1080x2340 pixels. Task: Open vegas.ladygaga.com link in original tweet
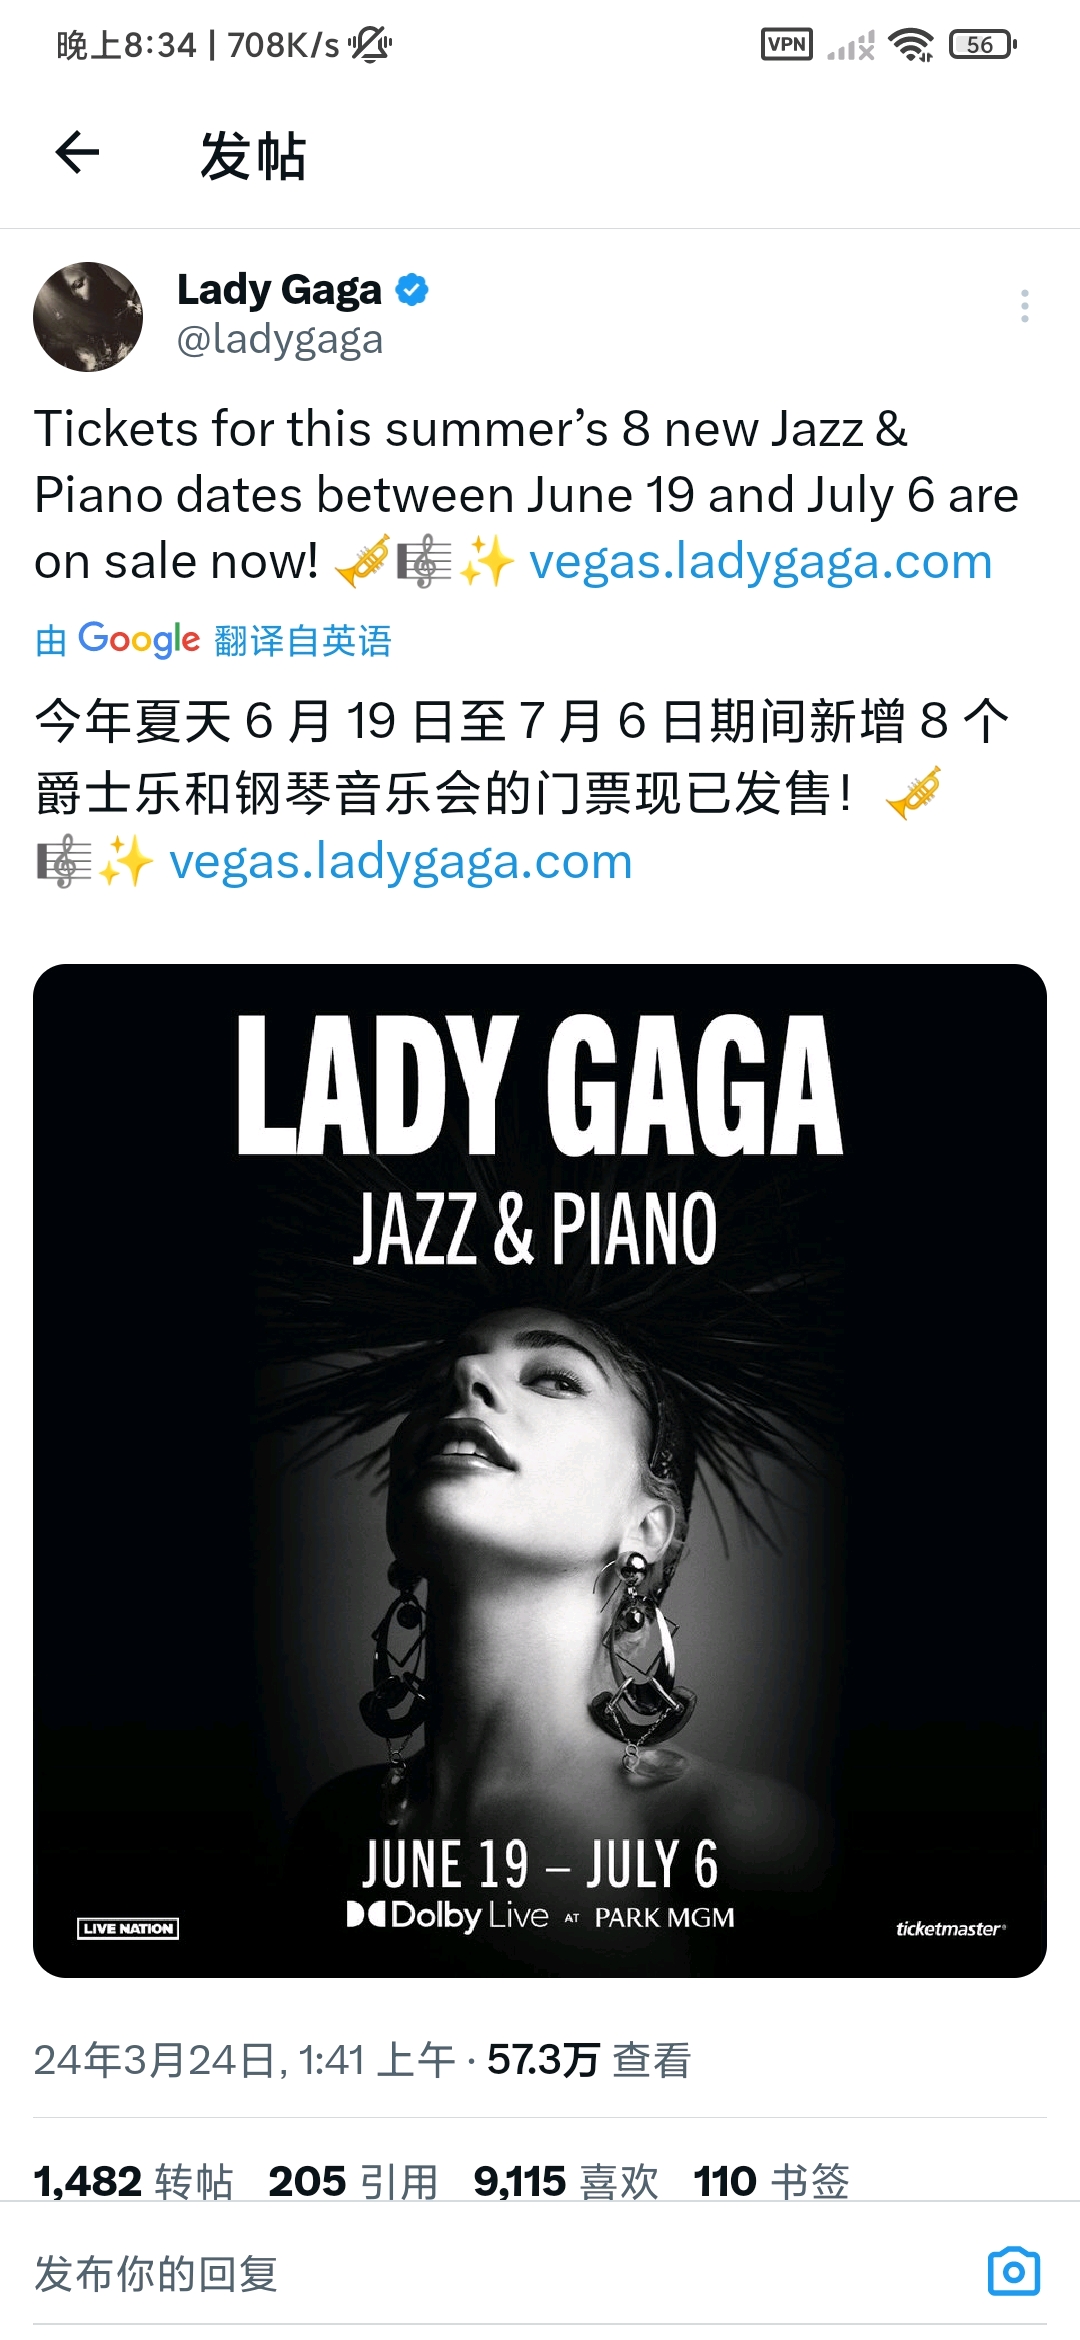[761, 561]
